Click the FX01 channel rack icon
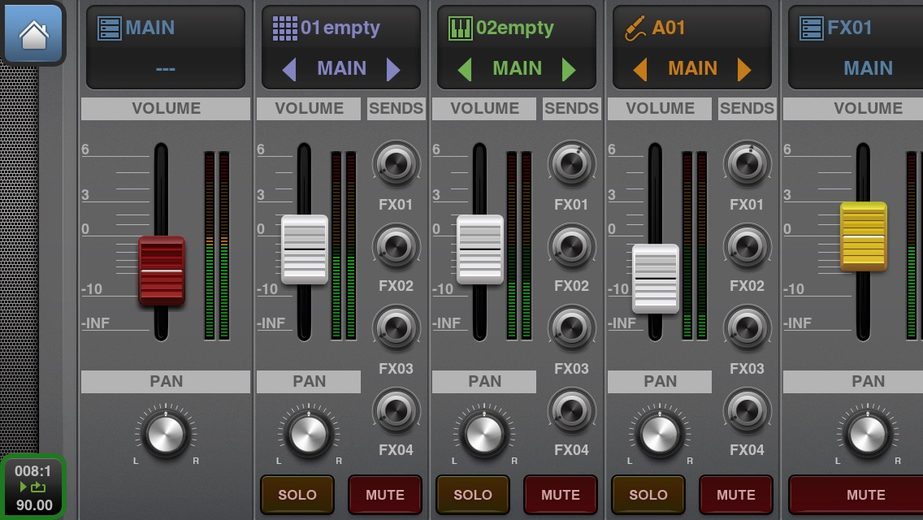923x520 pixels. 811,28
